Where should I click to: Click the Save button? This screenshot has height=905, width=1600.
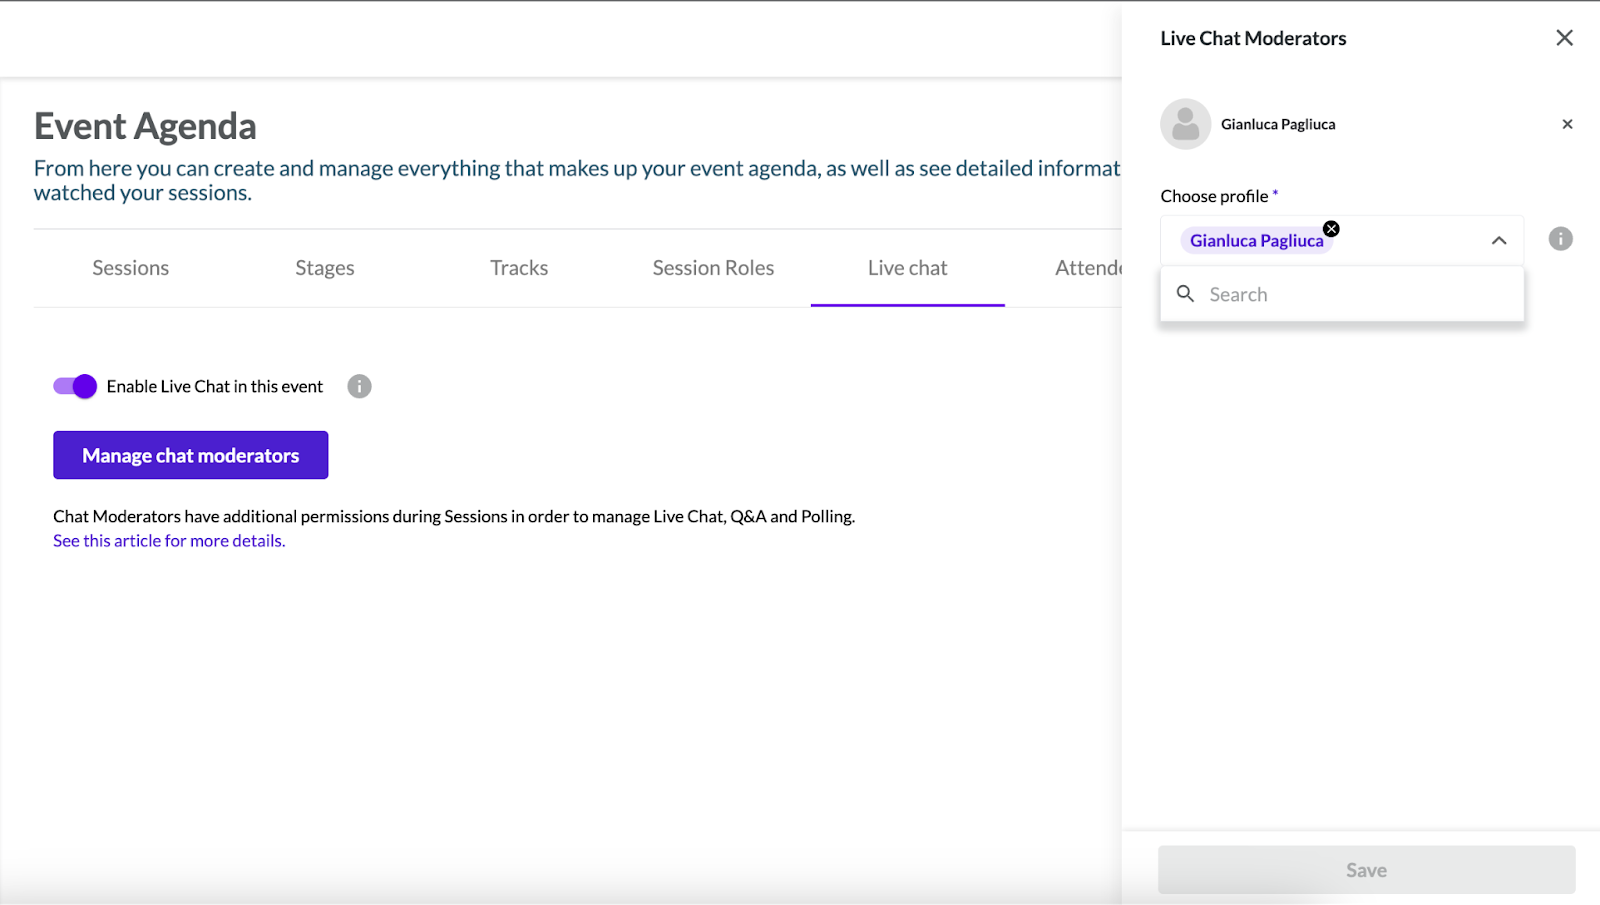point(1365,868)
